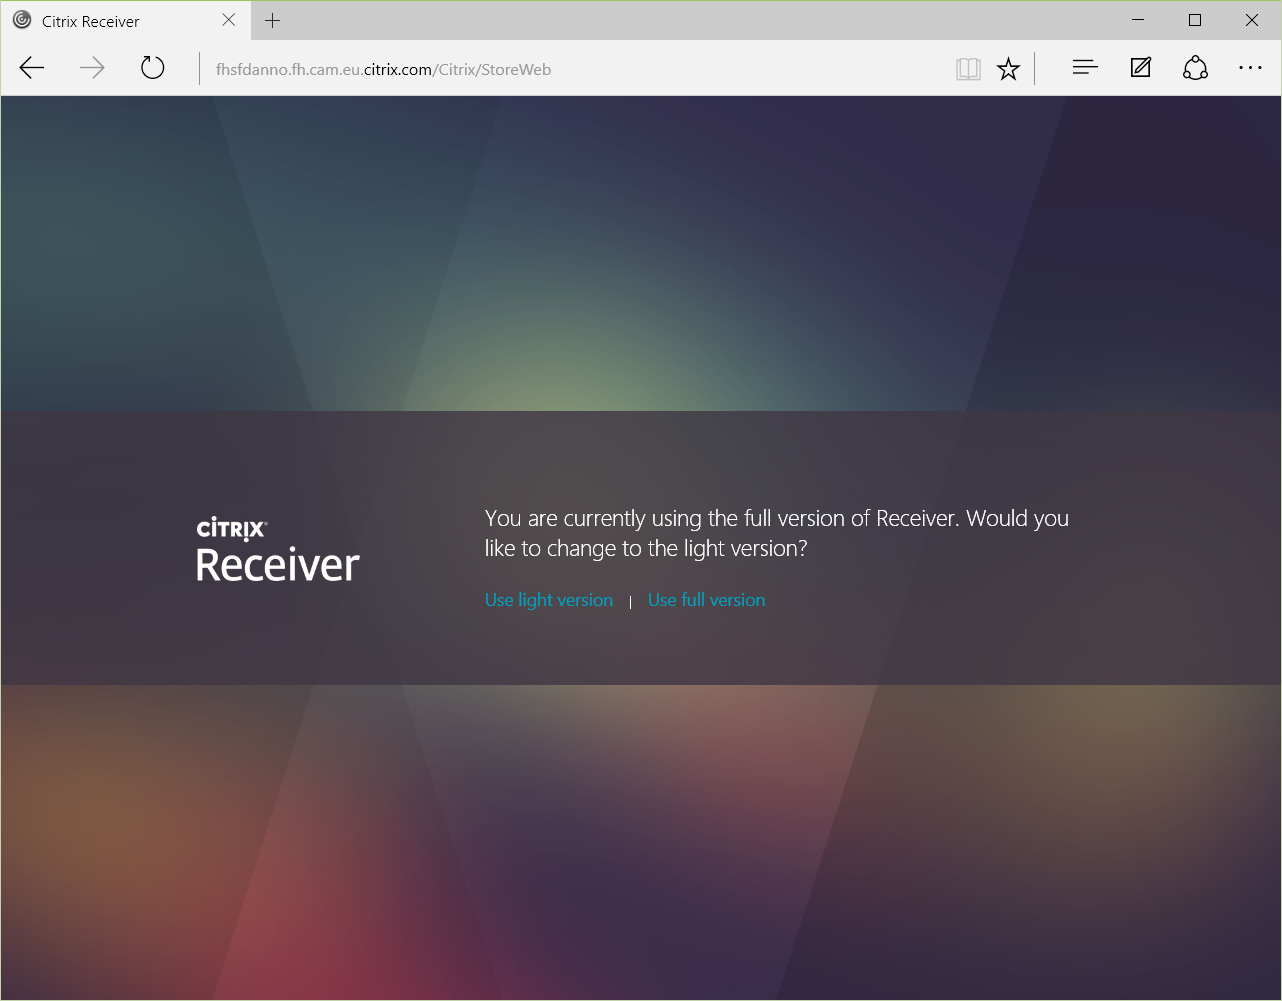The height and width of the screenshot is (1001, 1282).
Task: Choose the Use full version link
Action: click(x=706, y=600)
